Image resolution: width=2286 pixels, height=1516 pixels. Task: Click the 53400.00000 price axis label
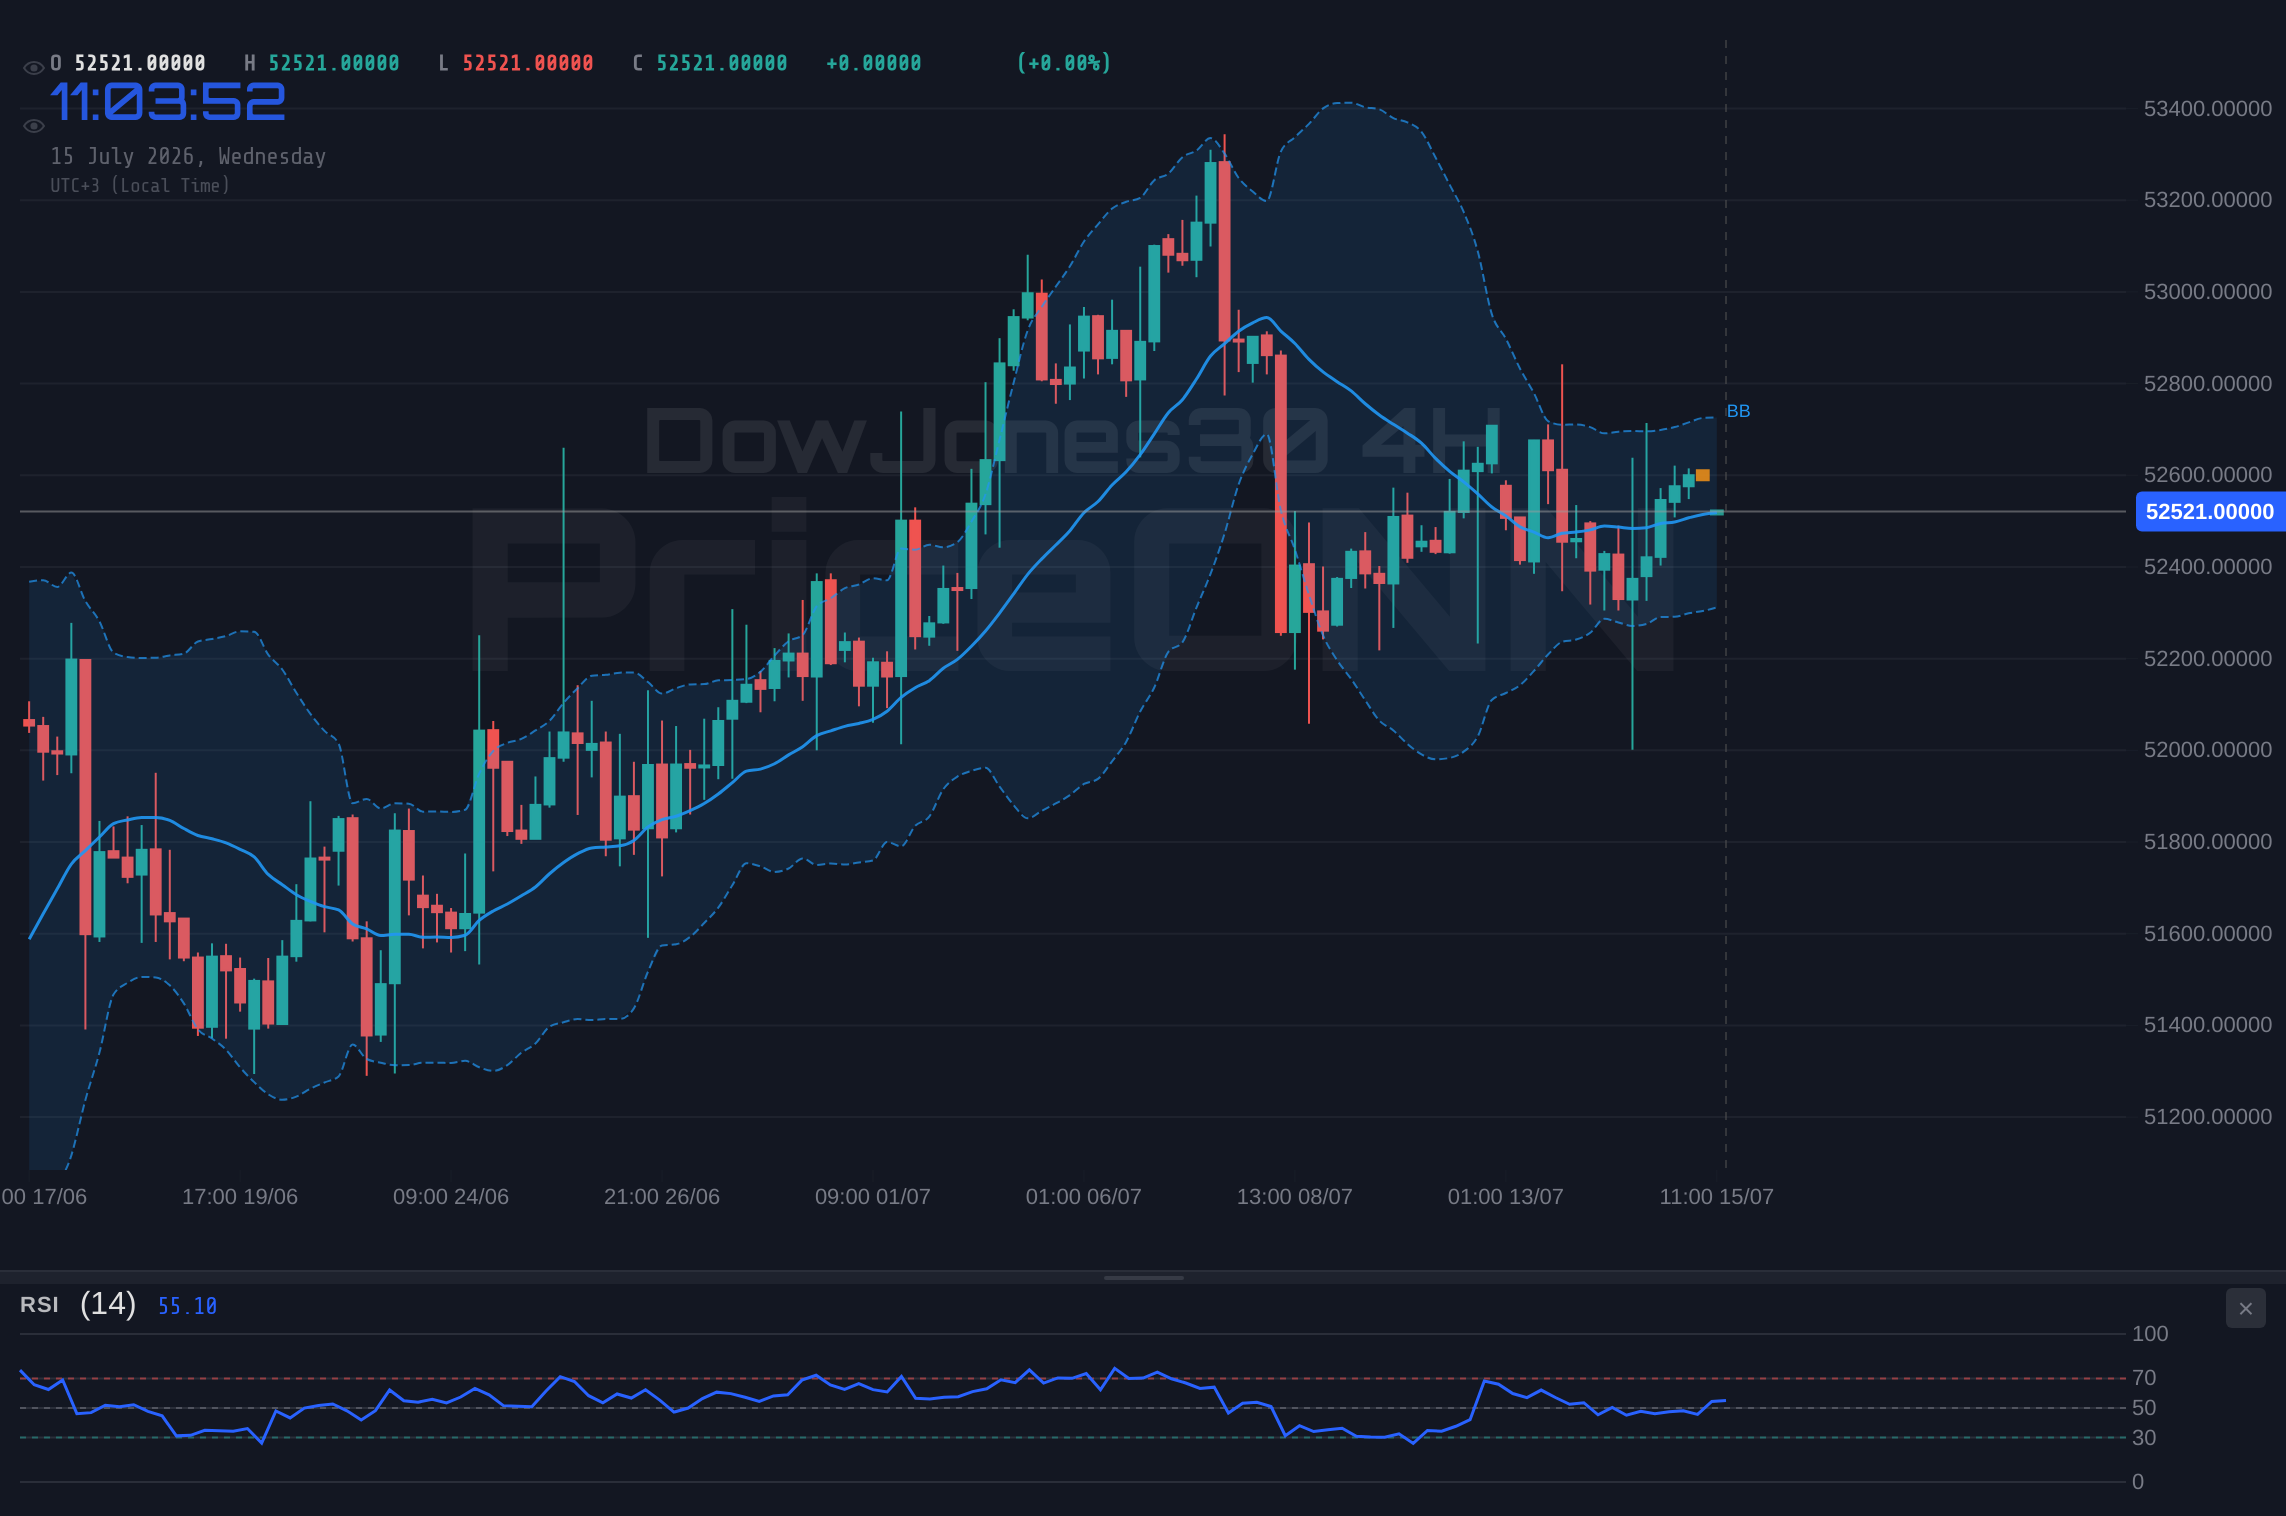click(x=2208, y=109)
